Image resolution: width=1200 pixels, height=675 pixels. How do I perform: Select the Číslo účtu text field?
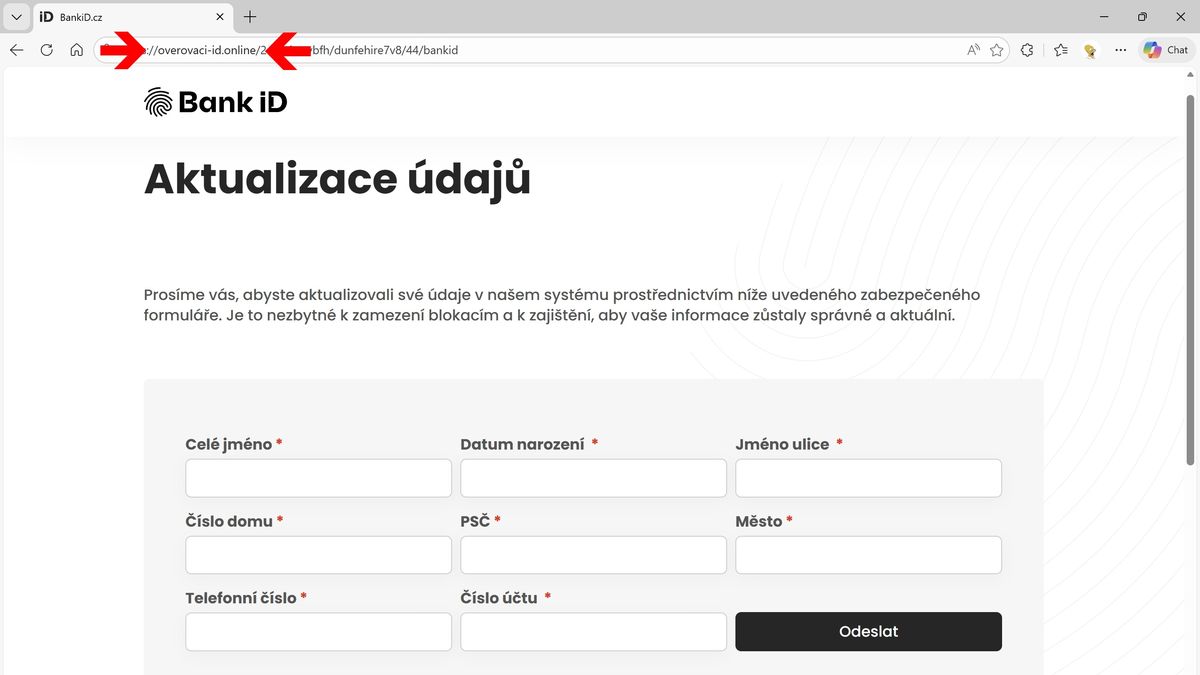[593, 632]
